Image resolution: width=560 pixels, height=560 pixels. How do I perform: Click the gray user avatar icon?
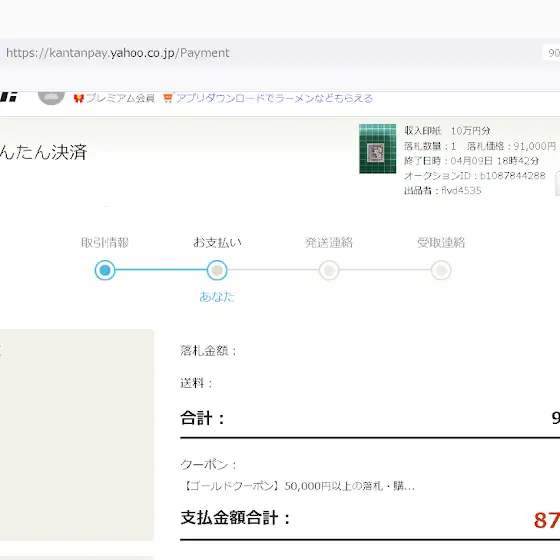(x=51, y=96)
